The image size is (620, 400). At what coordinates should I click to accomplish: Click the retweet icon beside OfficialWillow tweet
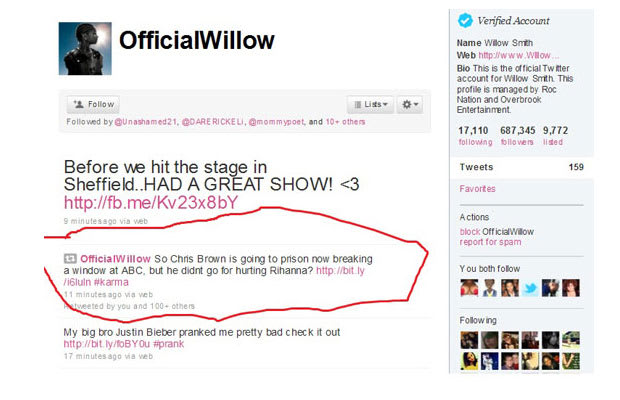[70, 259]
